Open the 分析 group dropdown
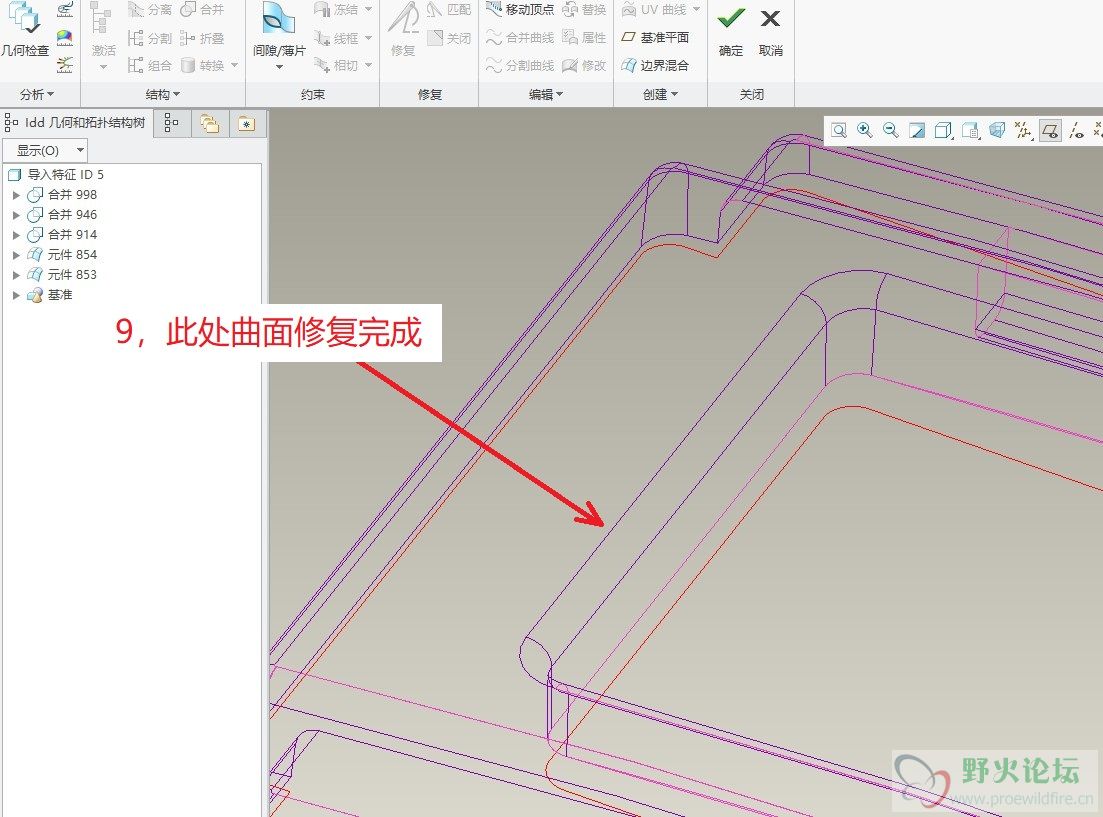Screen dimensions: 1103x817 click(x=37, y=94)
